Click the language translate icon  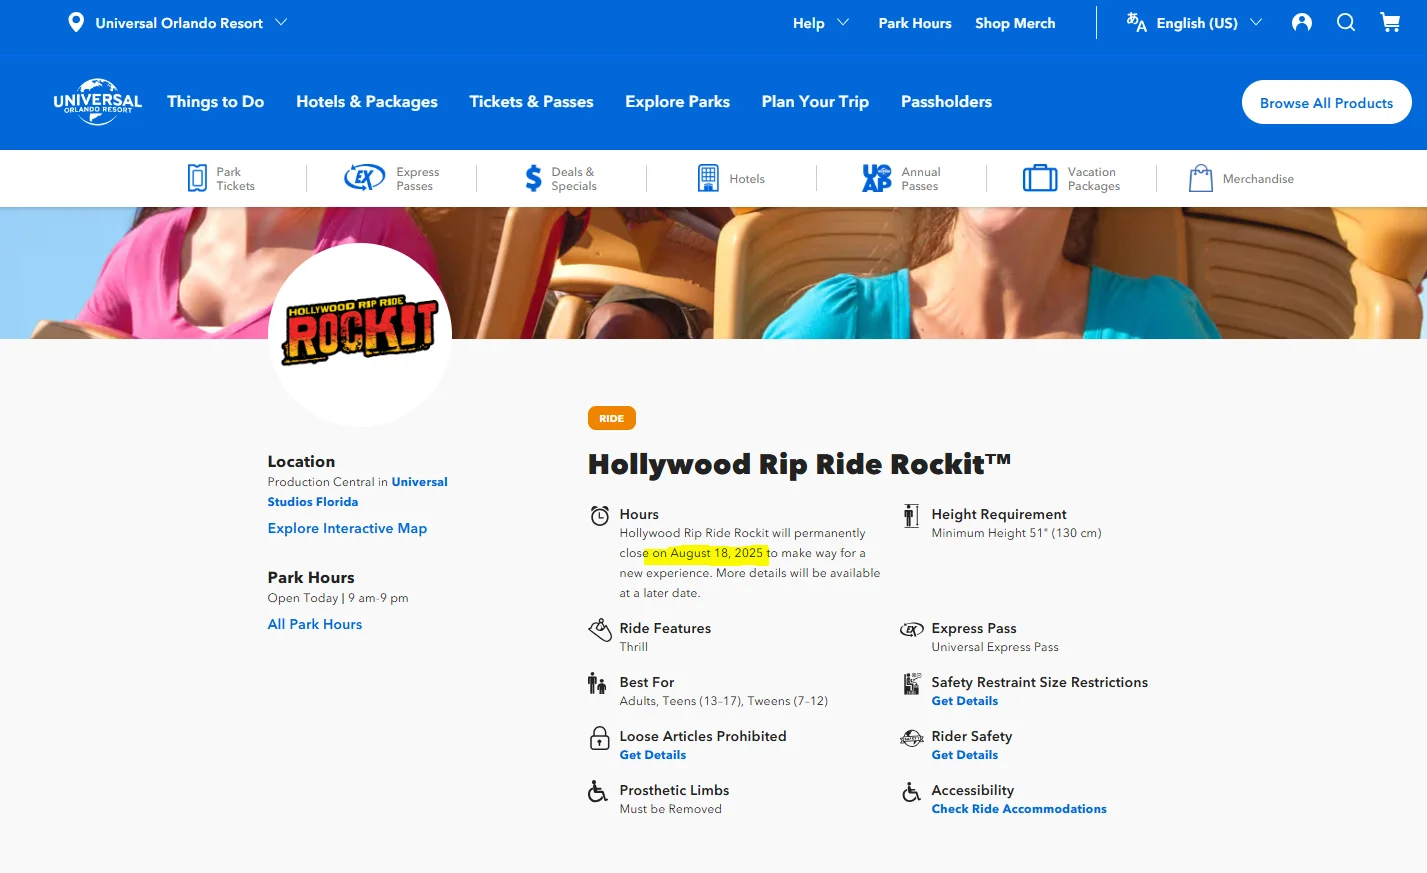pos(1136,22)
